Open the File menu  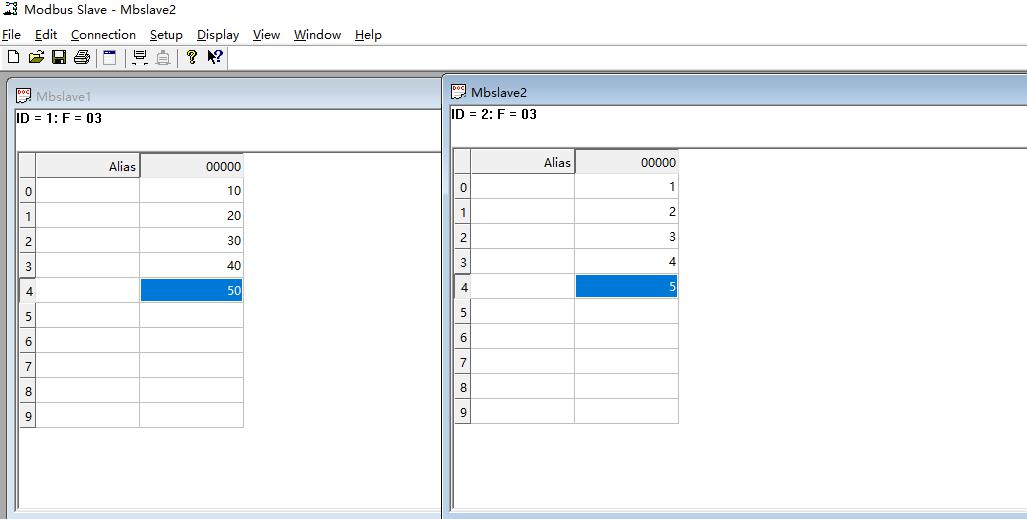(x=12, y=35)
